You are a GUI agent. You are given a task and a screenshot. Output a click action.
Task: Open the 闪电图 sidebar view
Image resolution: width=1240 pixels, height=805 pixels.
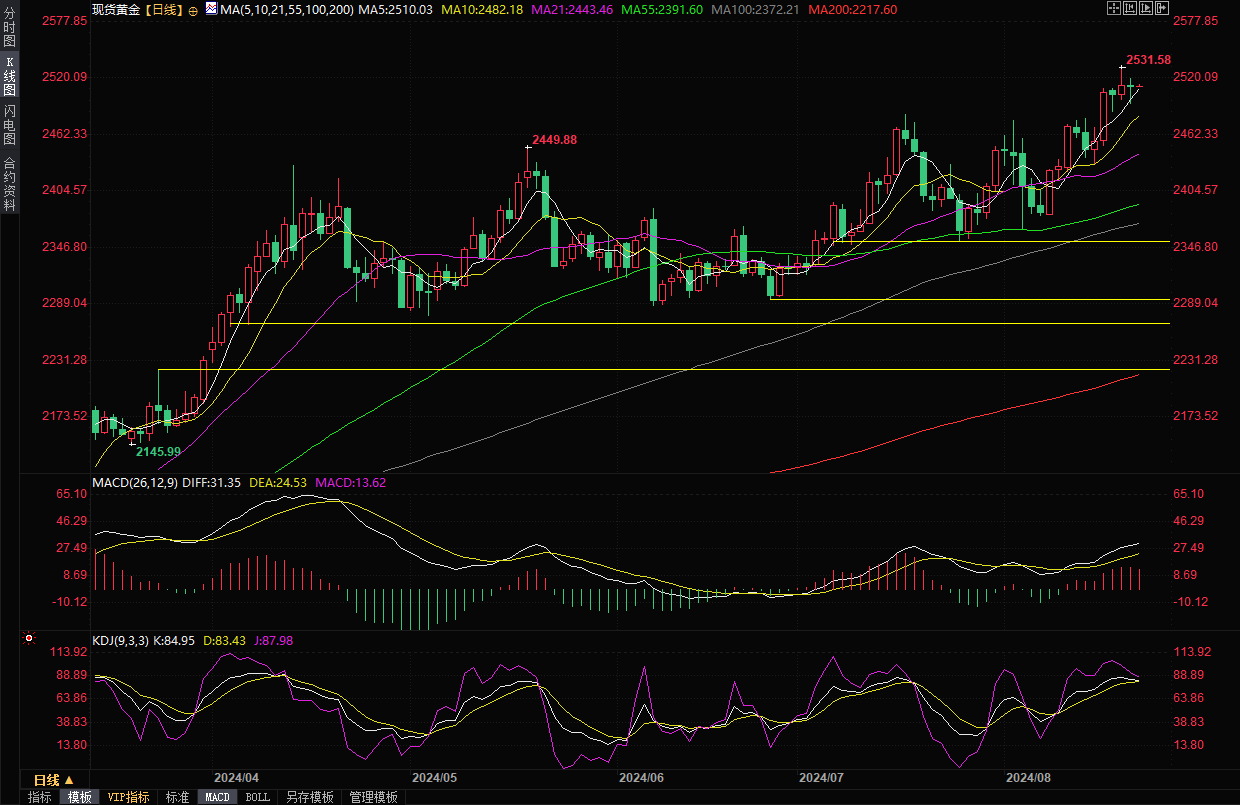coord(9,125)
